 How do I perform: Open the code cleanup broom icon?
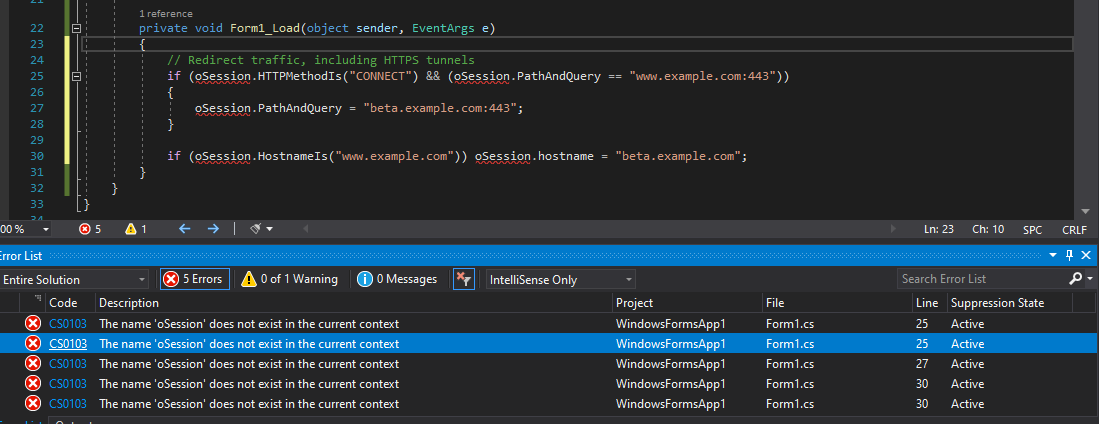tap(256, 229)
